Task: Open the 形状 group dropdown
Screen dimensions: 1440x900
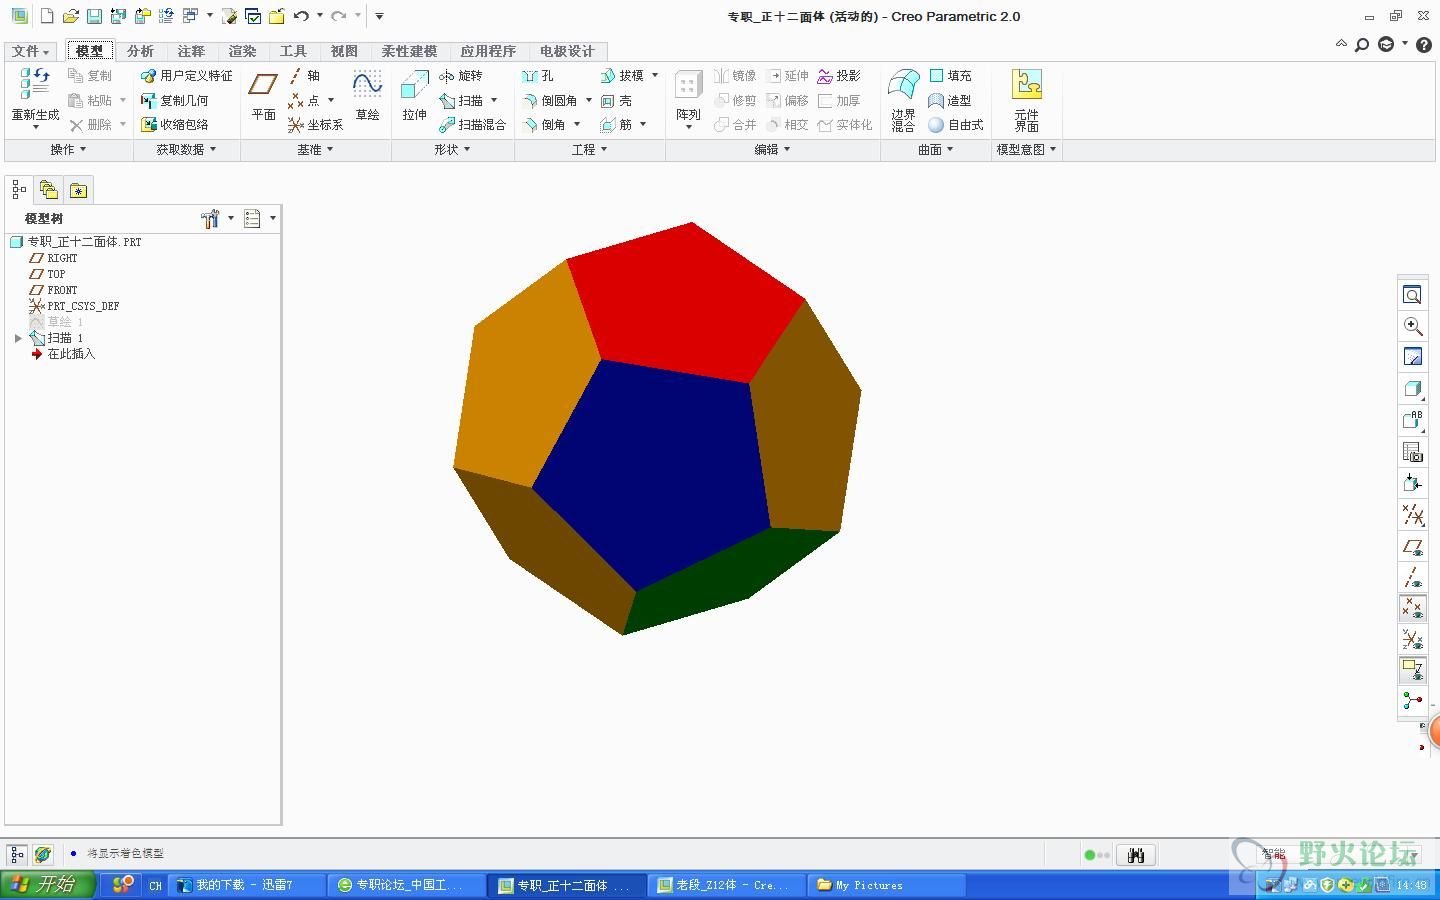Action: point(452,150)
